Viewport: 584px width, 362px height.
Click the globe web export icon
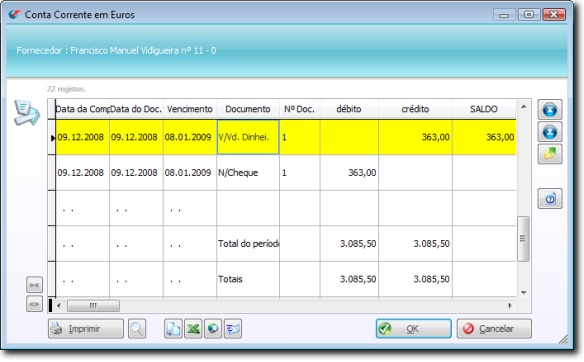pyautogui.click(x=213, y=328)
